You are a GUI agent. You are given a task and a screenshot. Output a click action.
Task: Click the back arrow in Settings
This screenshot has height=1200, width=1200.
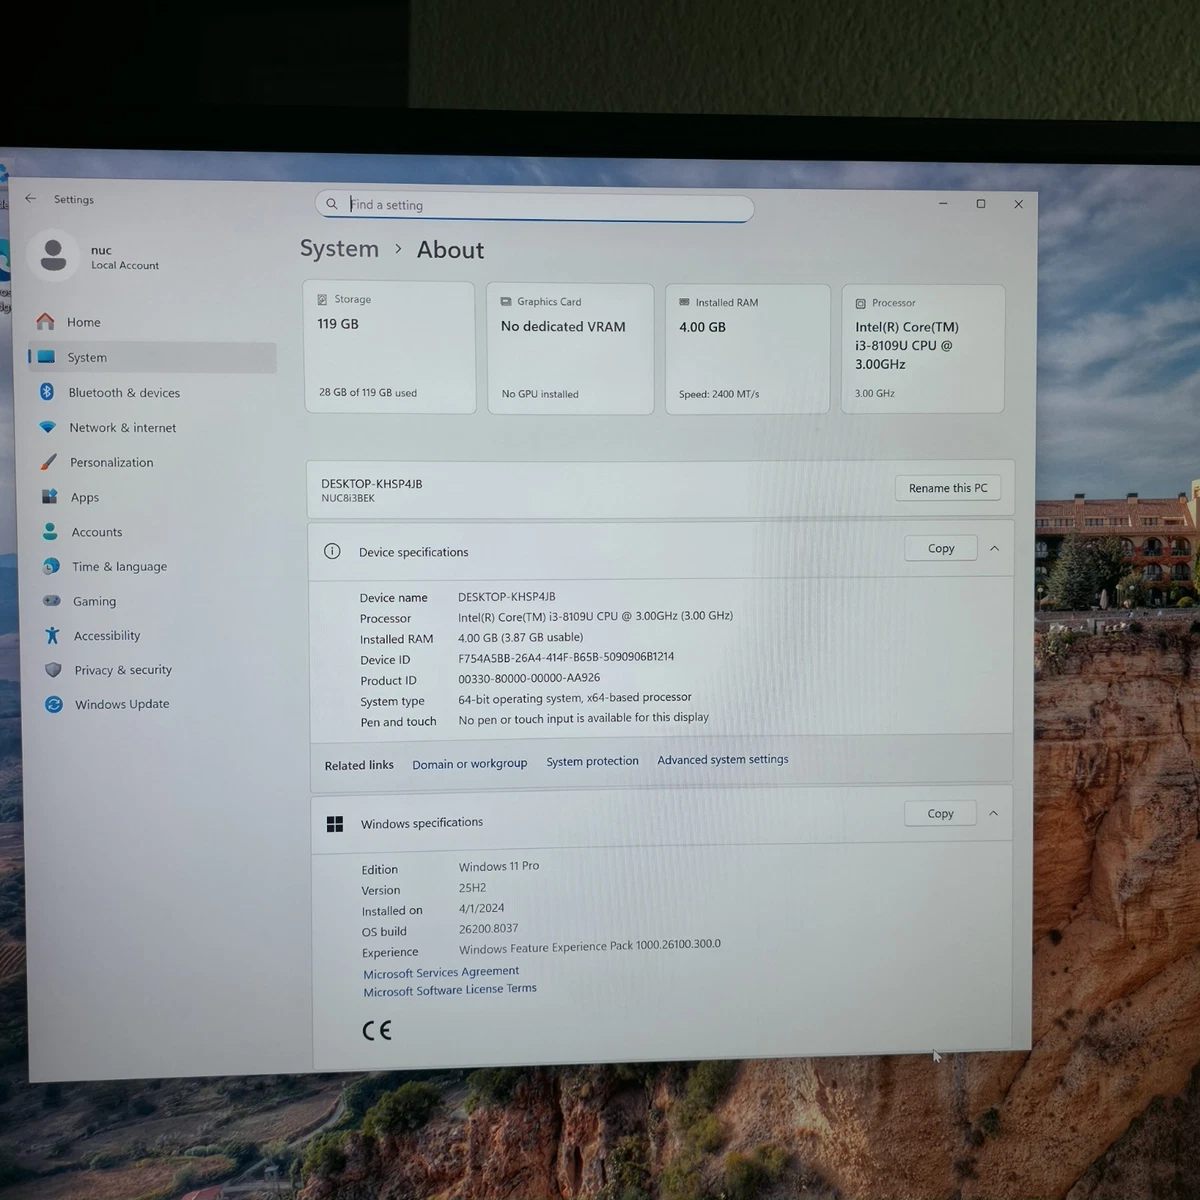click(30, 199)
